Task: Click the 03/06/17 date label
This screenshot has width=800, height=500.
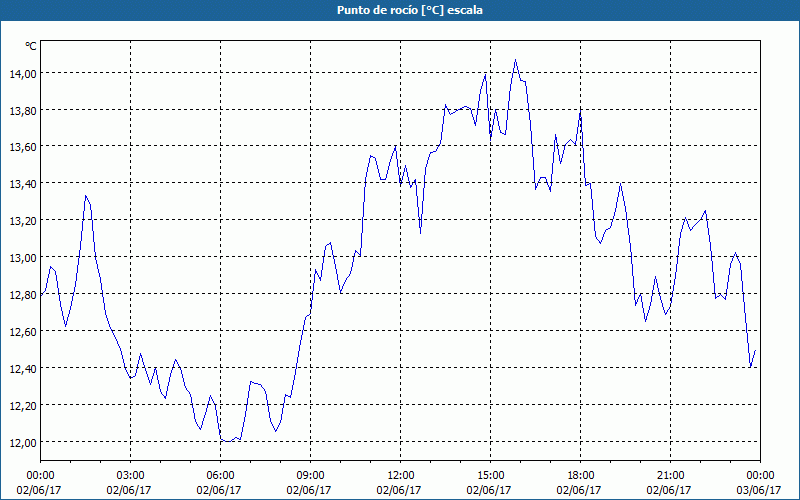Action: pyautogui.click(x=759, y=490)
